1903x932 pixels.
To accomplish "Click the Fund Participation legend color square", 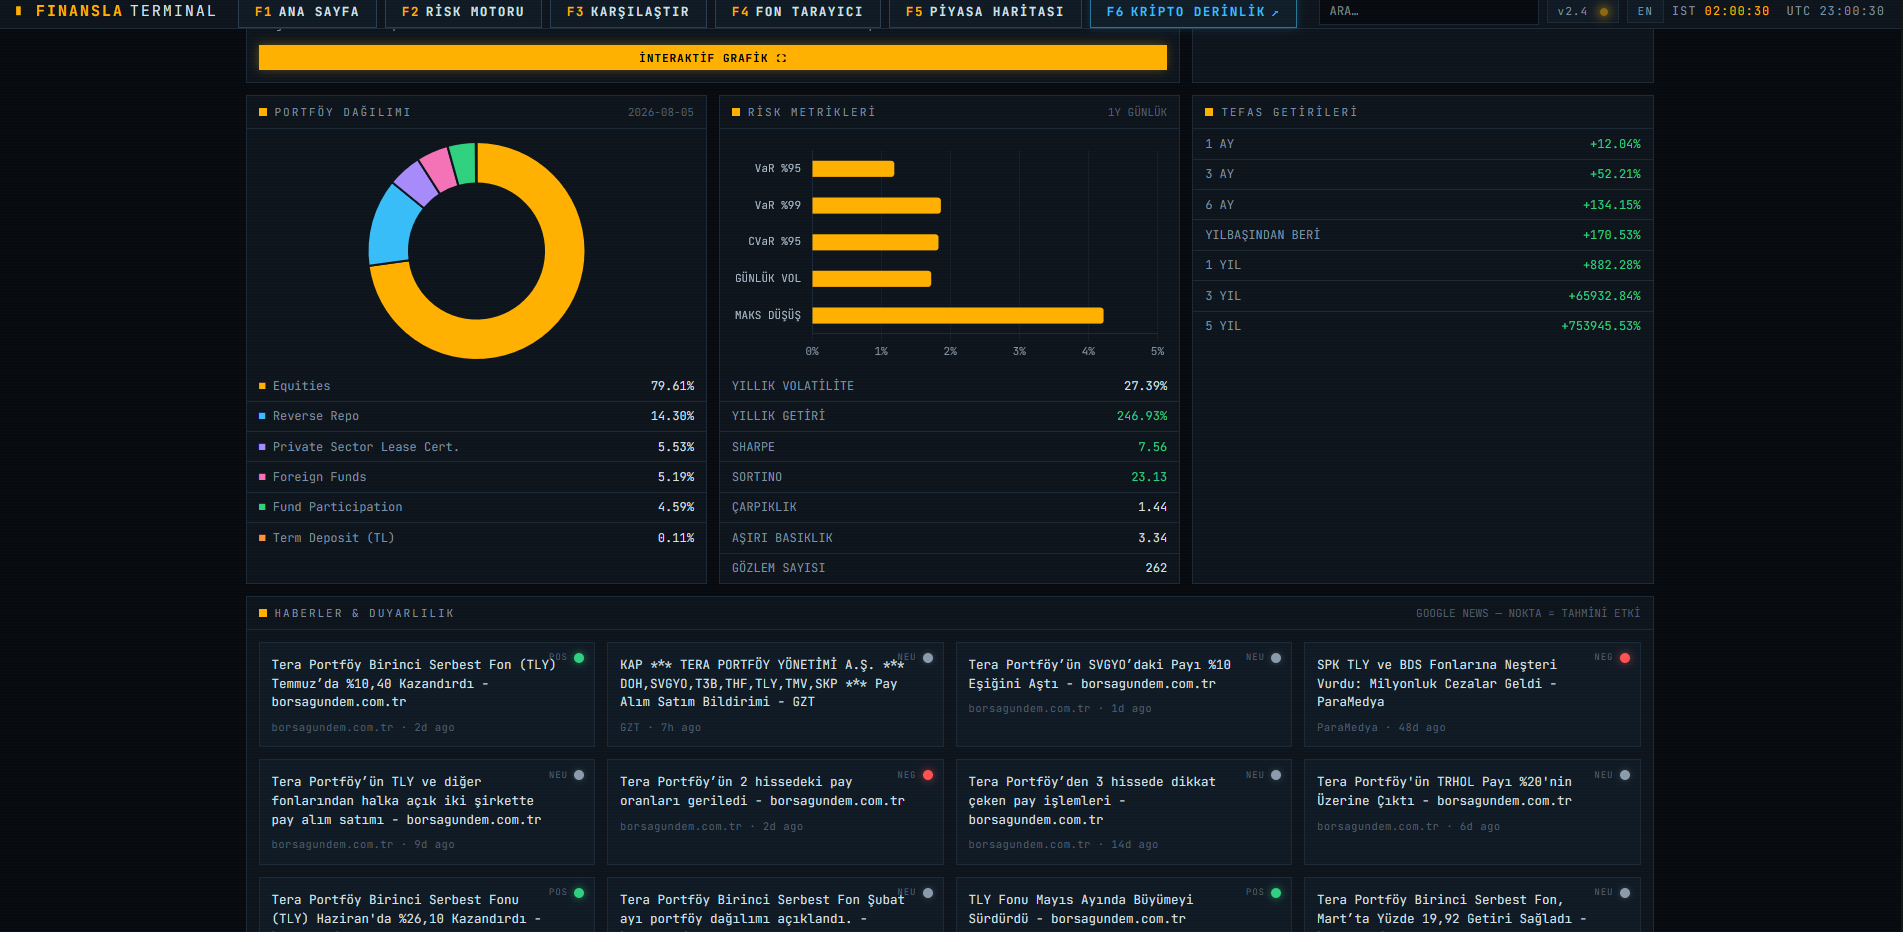I will coord(262,507).
